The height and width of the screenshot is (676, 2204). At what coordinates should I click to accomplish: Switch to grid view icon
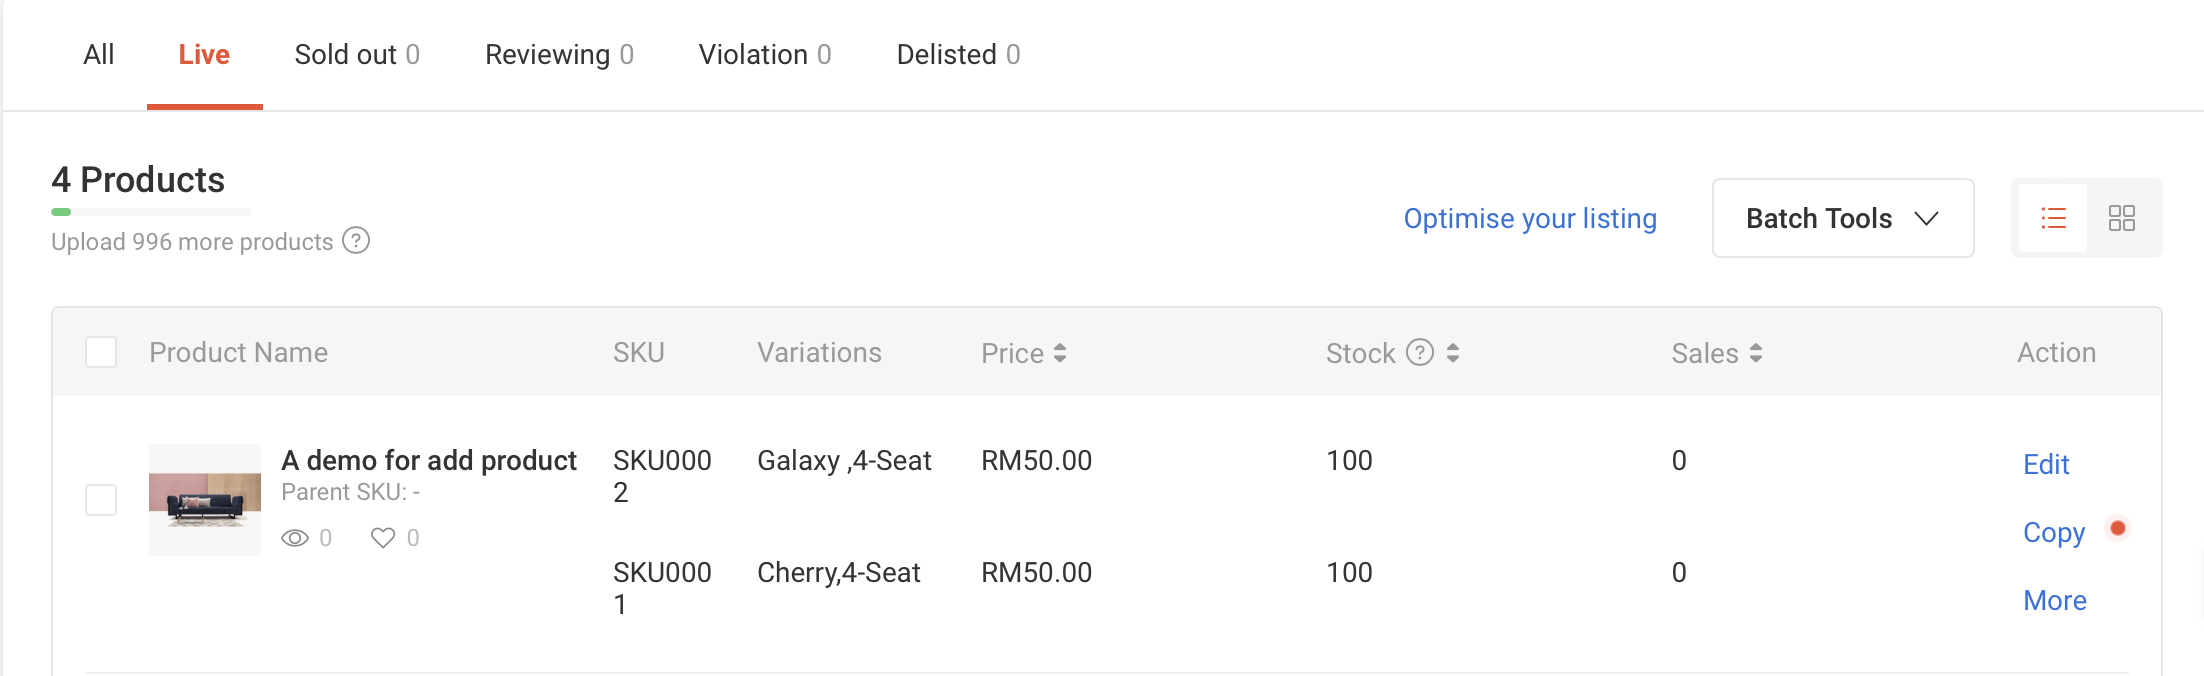2121,218
